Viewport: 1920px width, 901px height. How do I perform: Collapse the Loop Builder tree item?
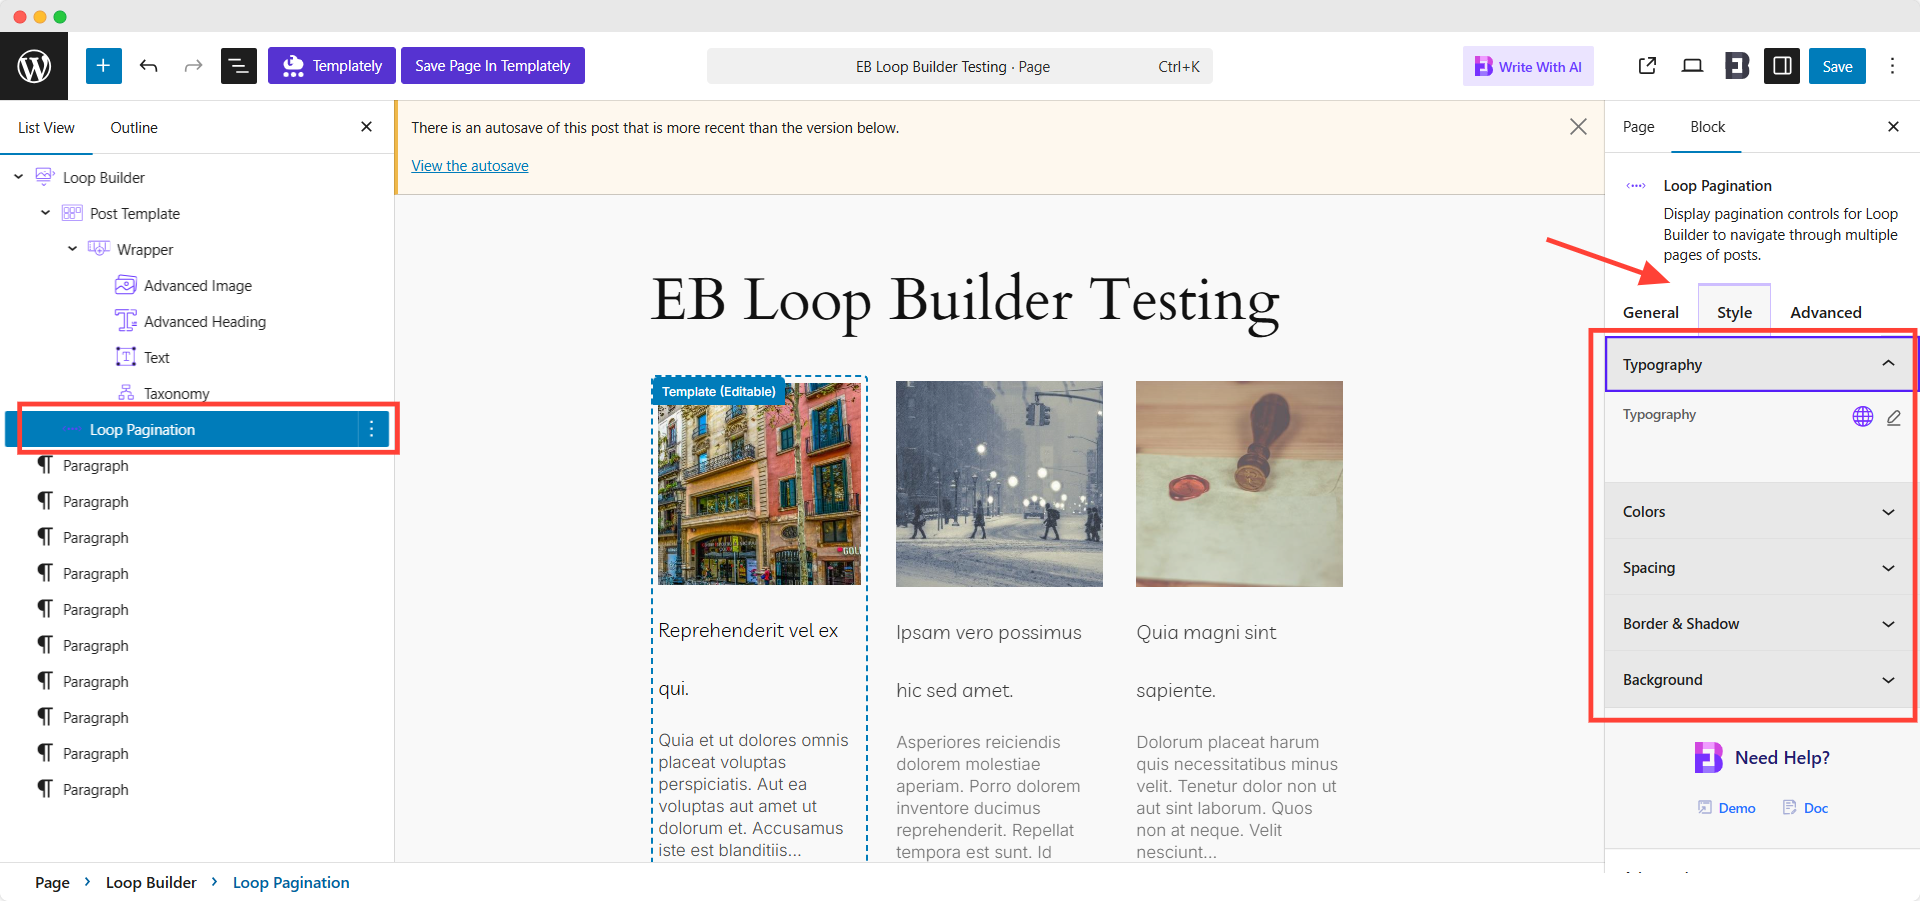click(18, 177)
